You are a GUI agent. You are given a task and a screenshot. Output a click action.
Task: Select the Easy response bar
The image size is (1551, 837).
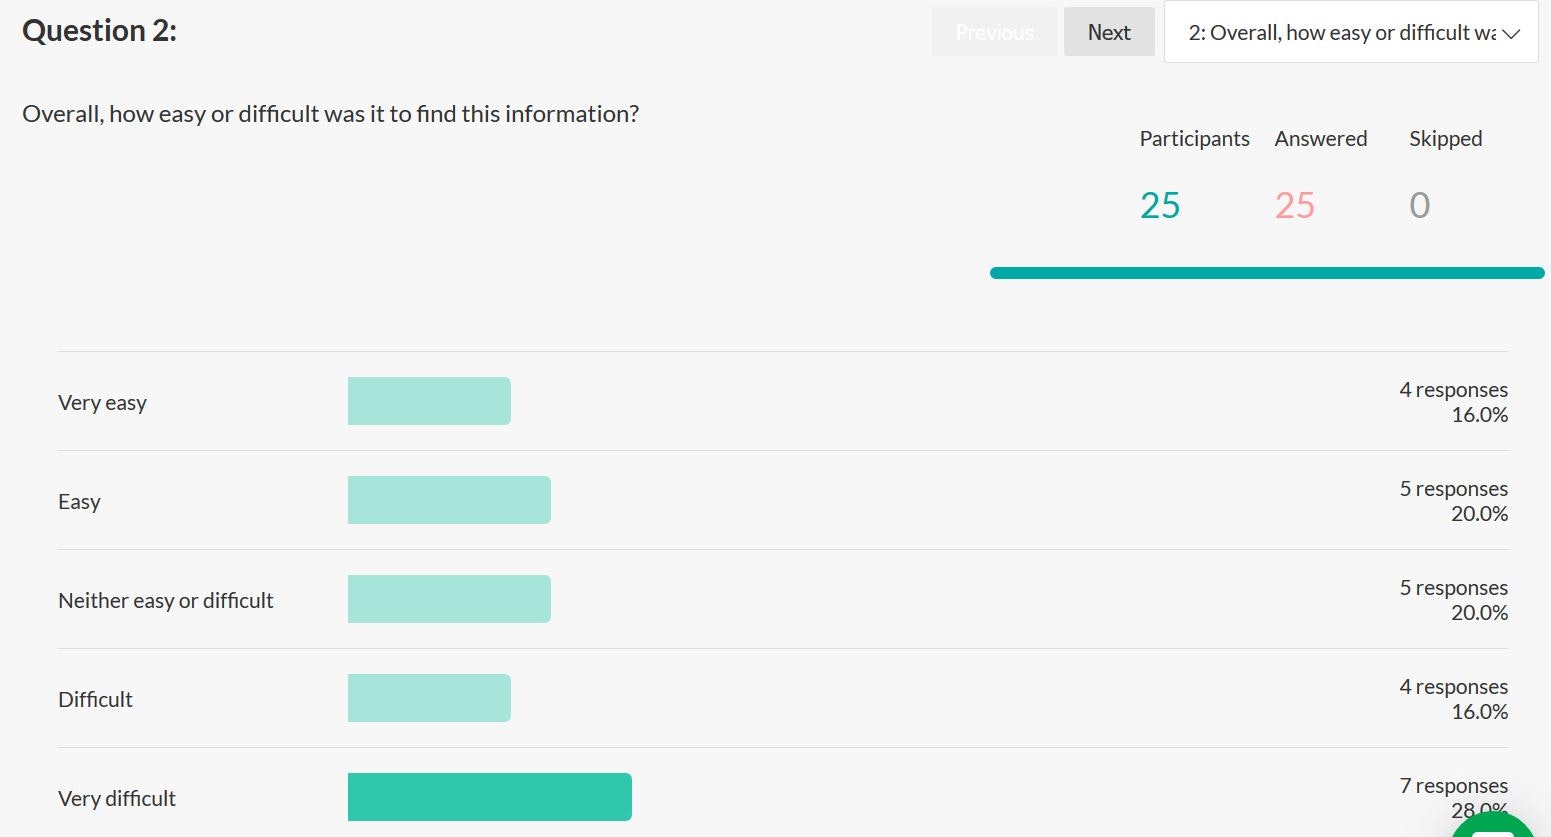[x=449, y=500]
